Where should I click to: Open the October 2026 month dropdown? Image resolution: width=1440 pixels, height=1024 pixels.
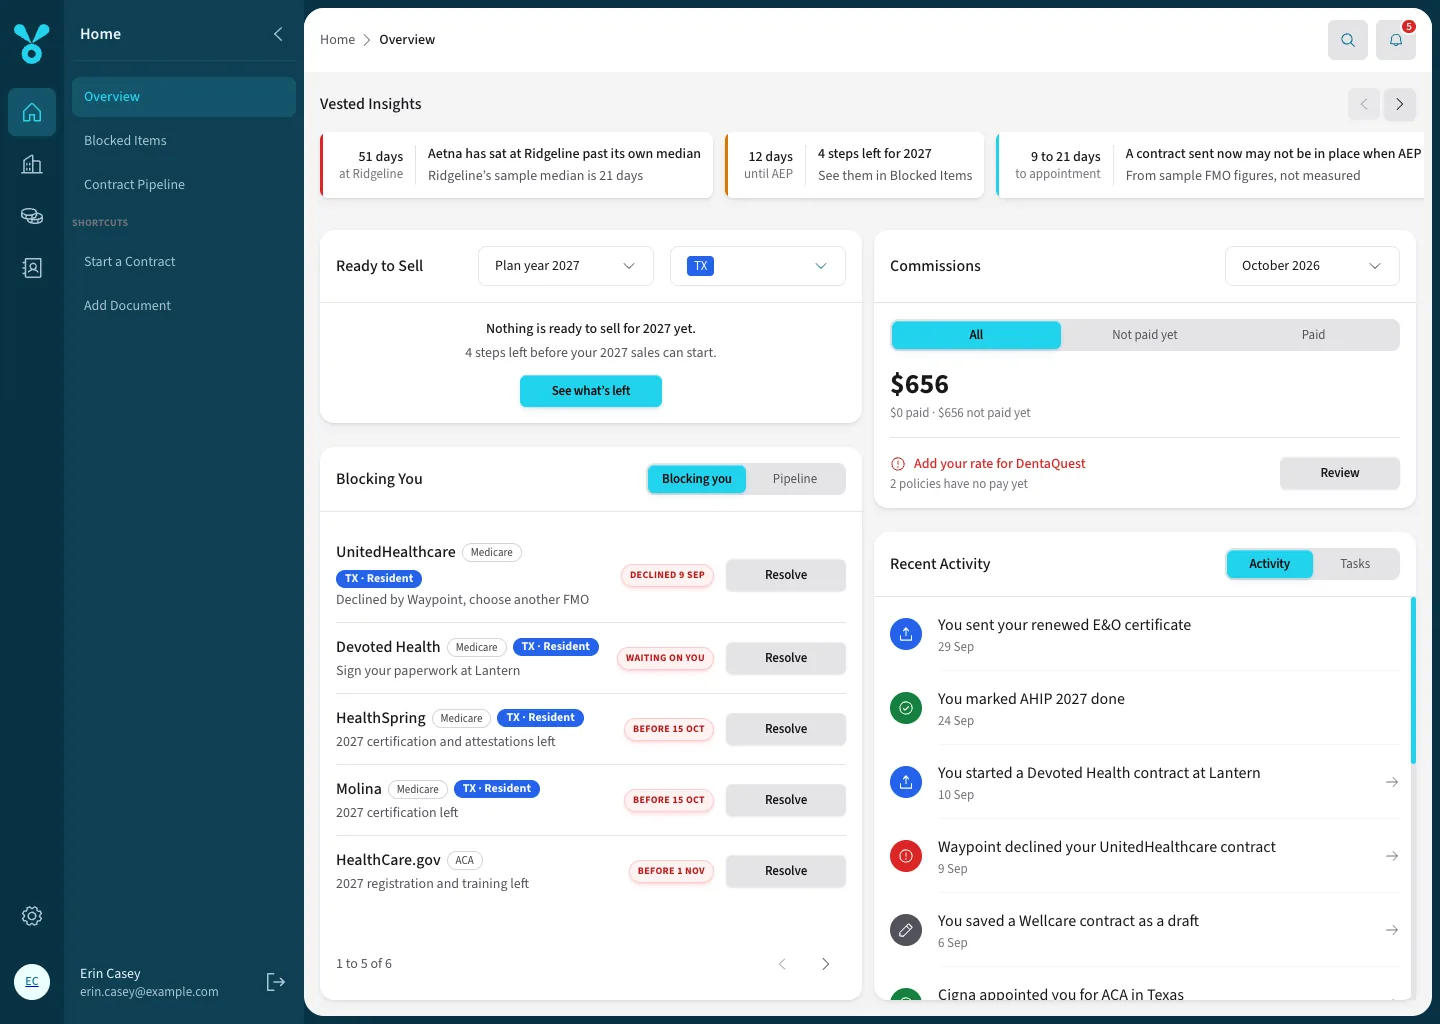click(1312, 266)
